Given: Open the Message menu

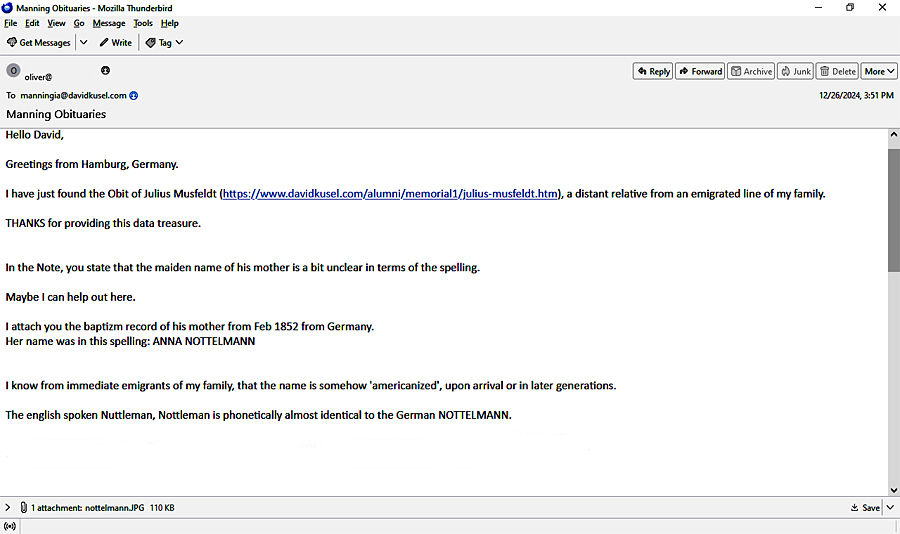Looking at the screenshot, I should [x=108, y=23].
